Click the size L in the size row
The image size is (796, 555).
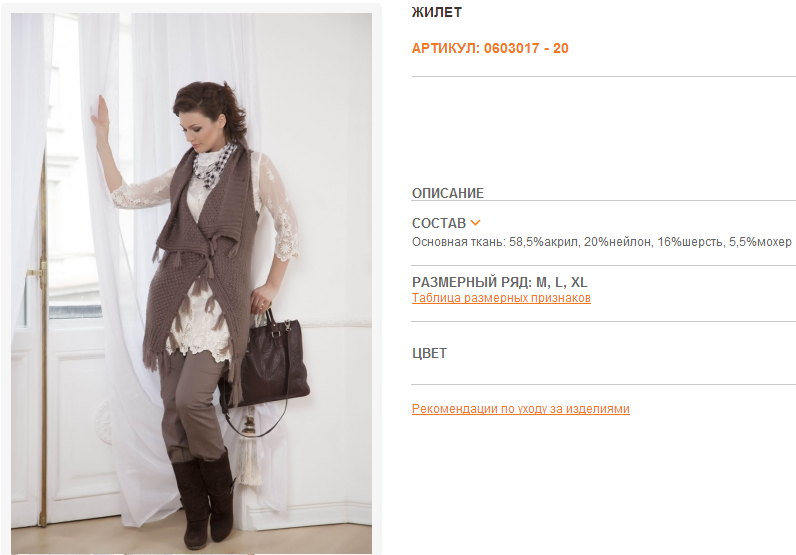pyautogui.click(x=558, y=282)
